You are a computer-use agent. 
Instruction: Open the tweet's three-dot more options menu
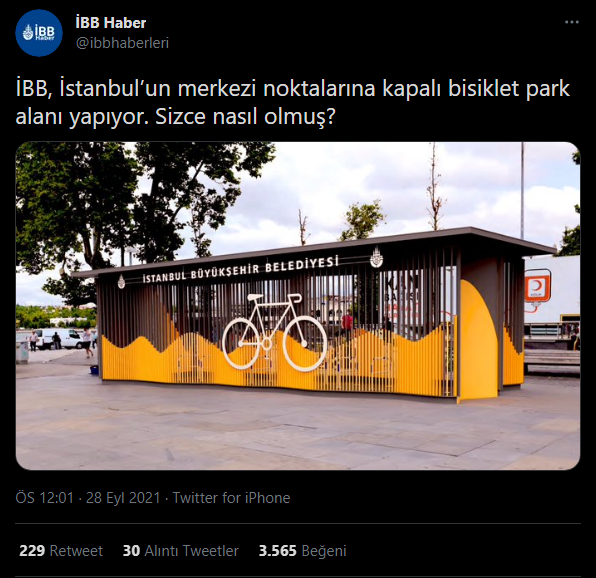(571, 22)
